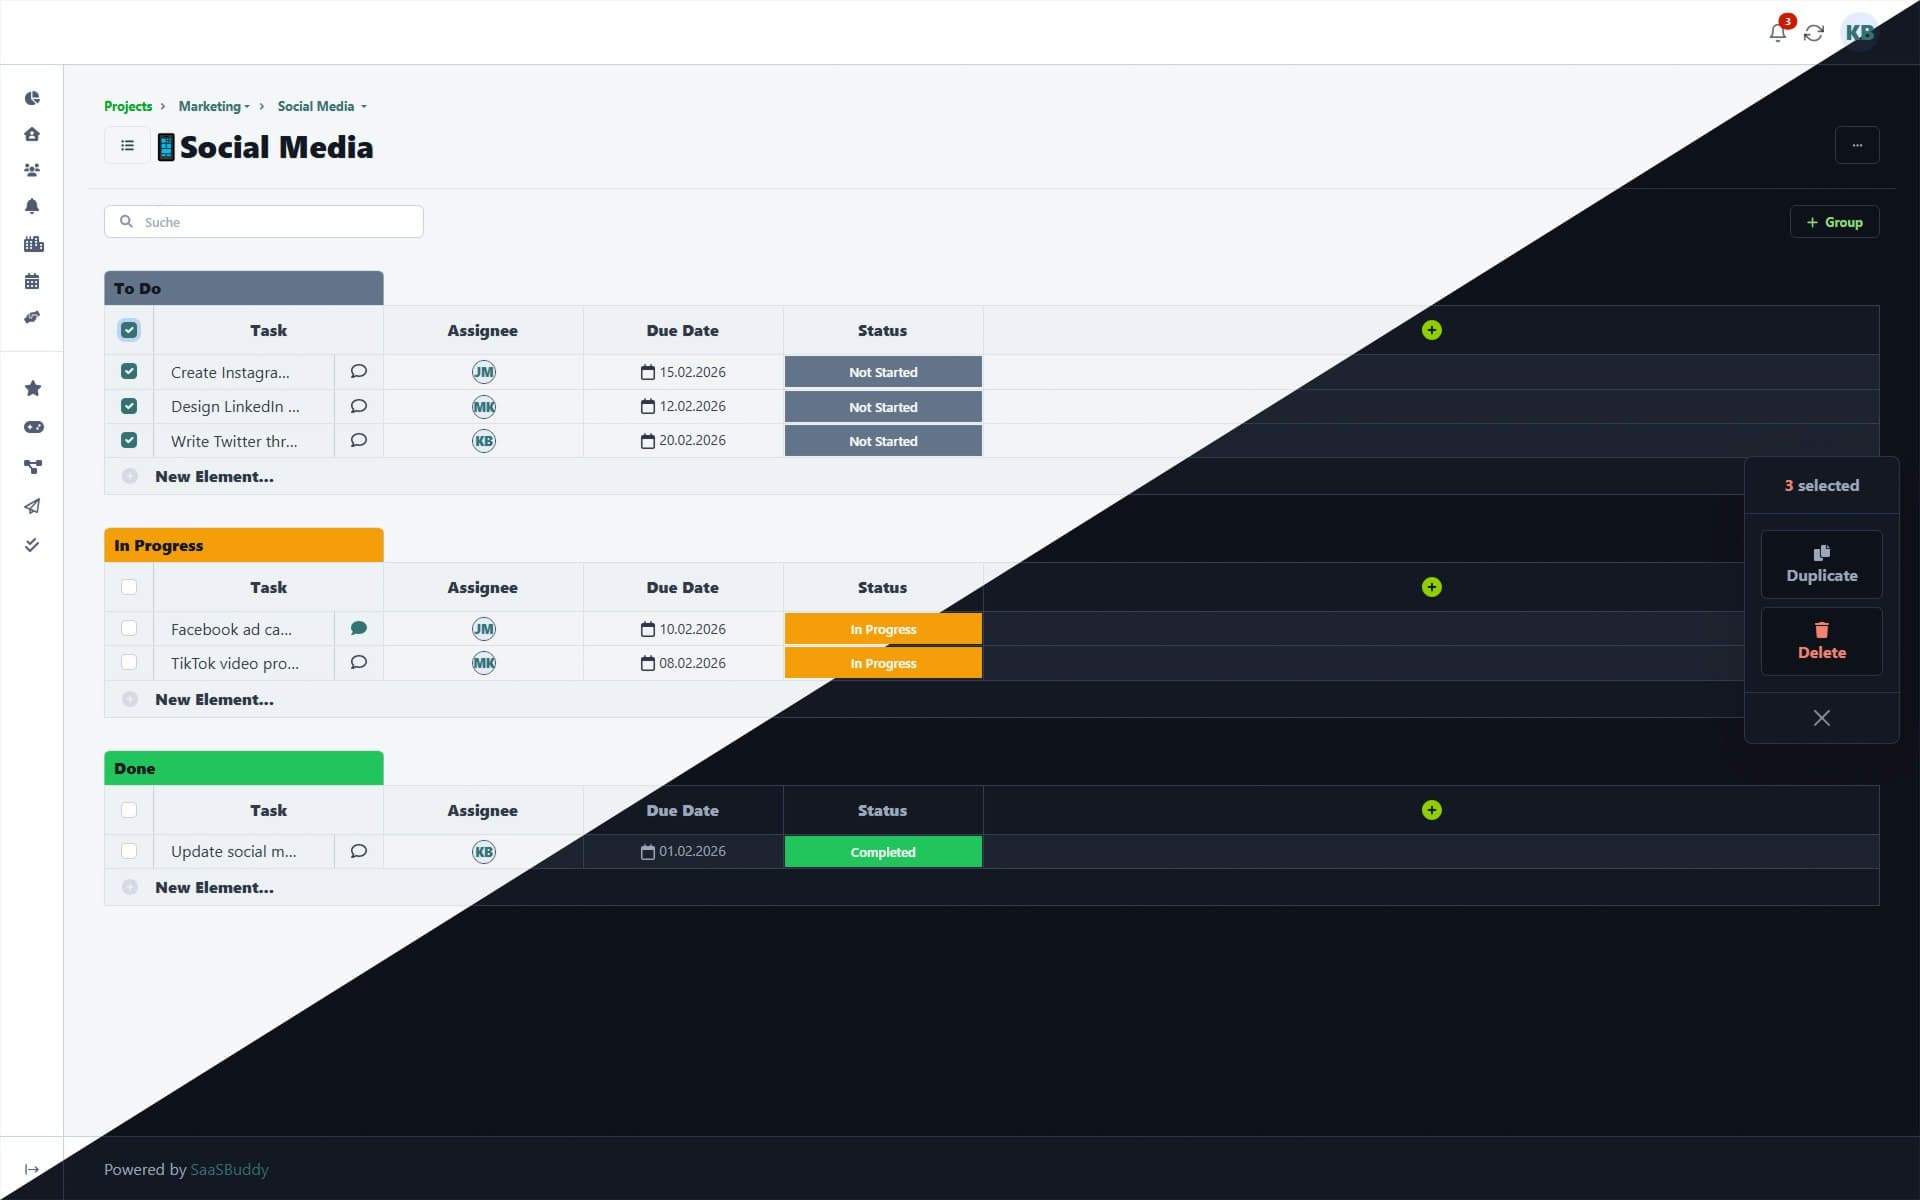Click the sync/refresh icon at top right
This screenshot has width=1920, height=1200.
pos(1815,32)
